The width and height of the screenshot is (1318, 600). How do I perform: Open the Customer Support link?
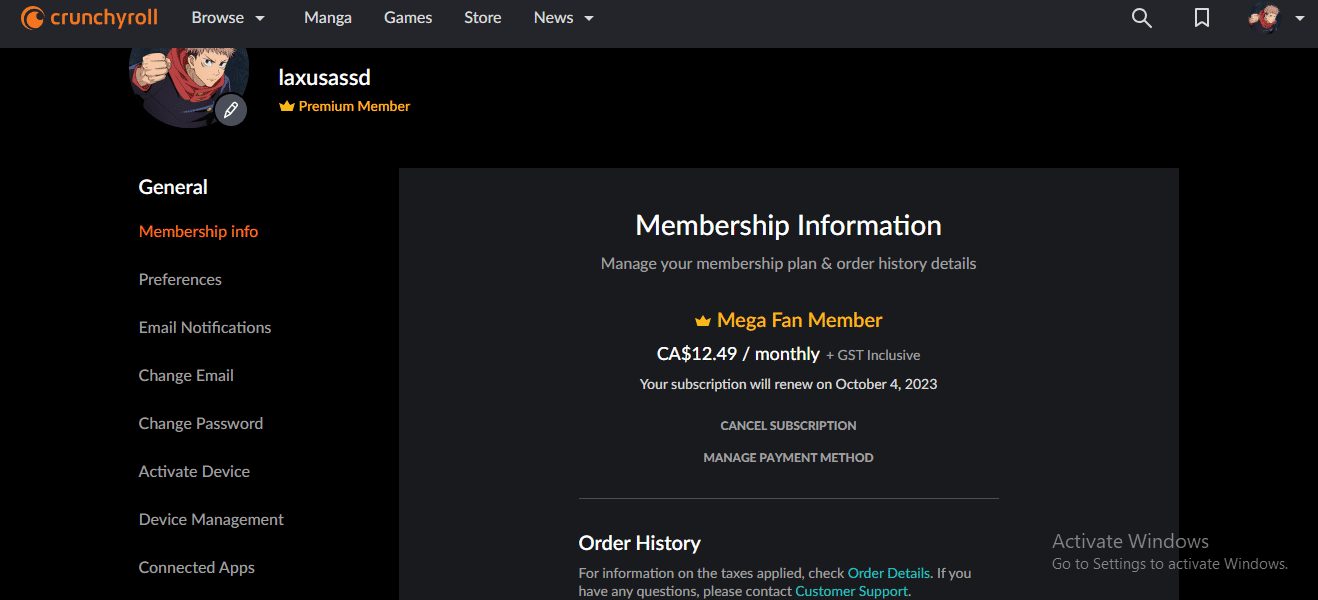click(851, 591)
